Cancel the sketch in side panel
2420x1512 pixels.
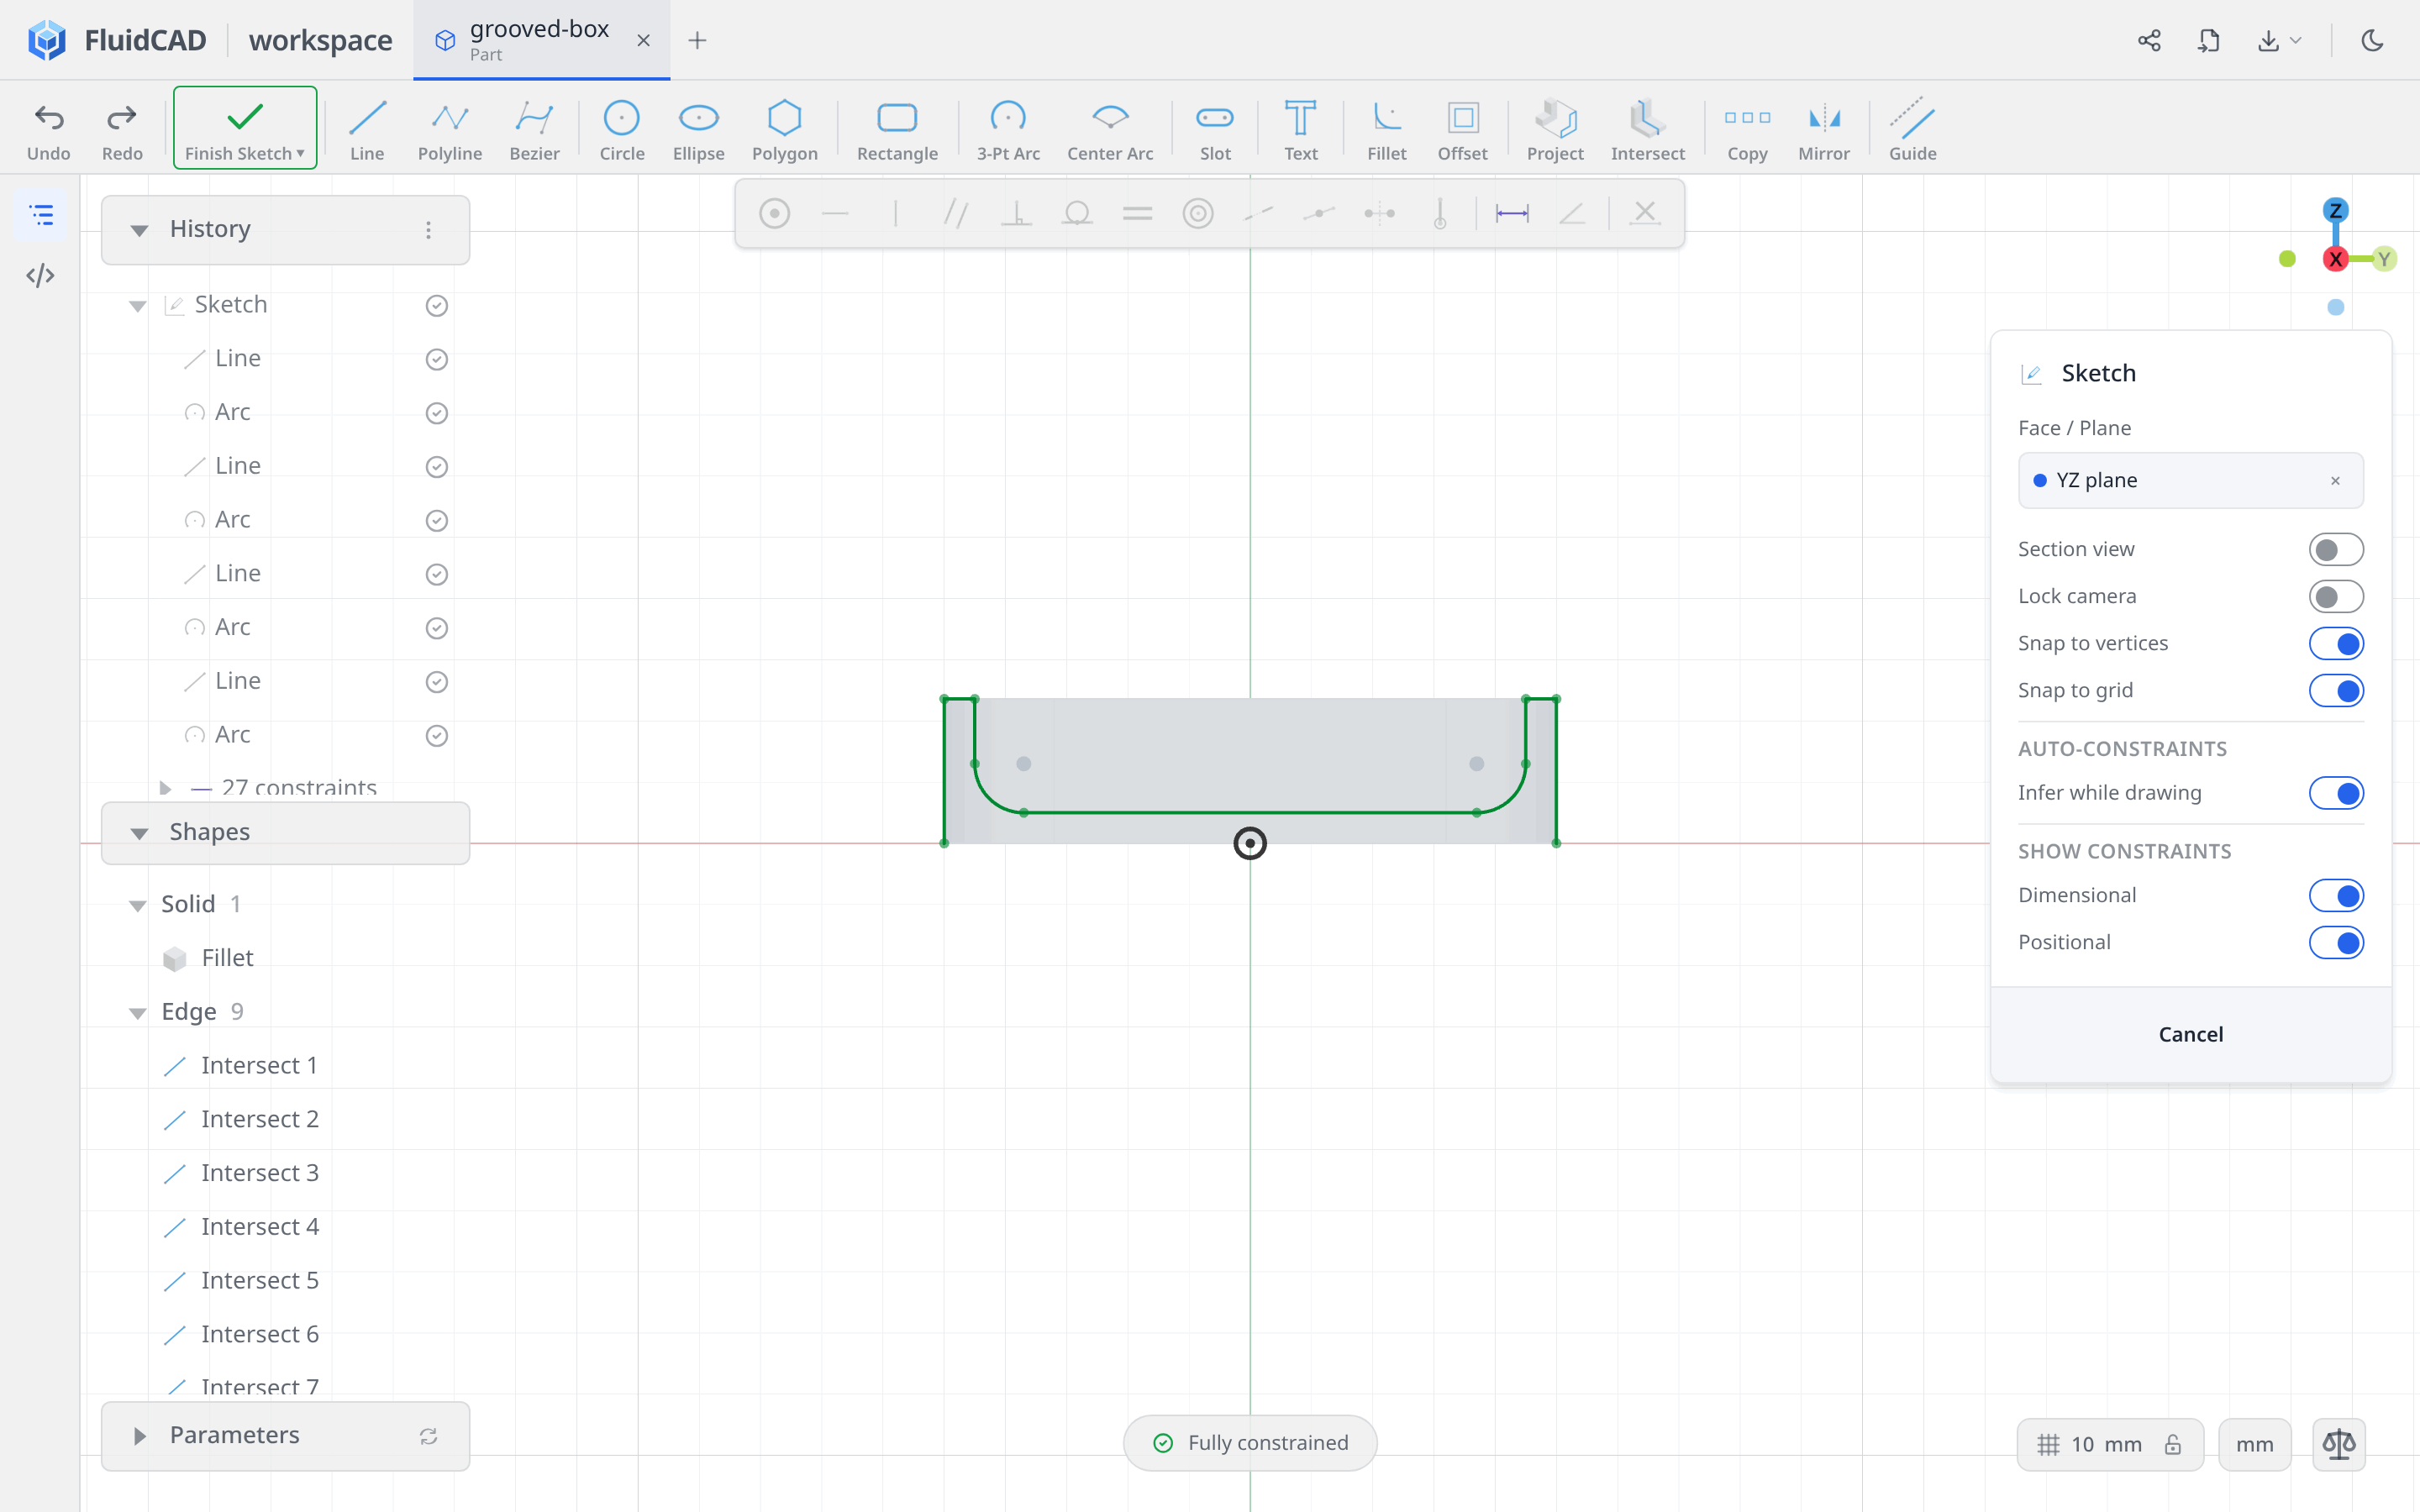point(2190,1034)
